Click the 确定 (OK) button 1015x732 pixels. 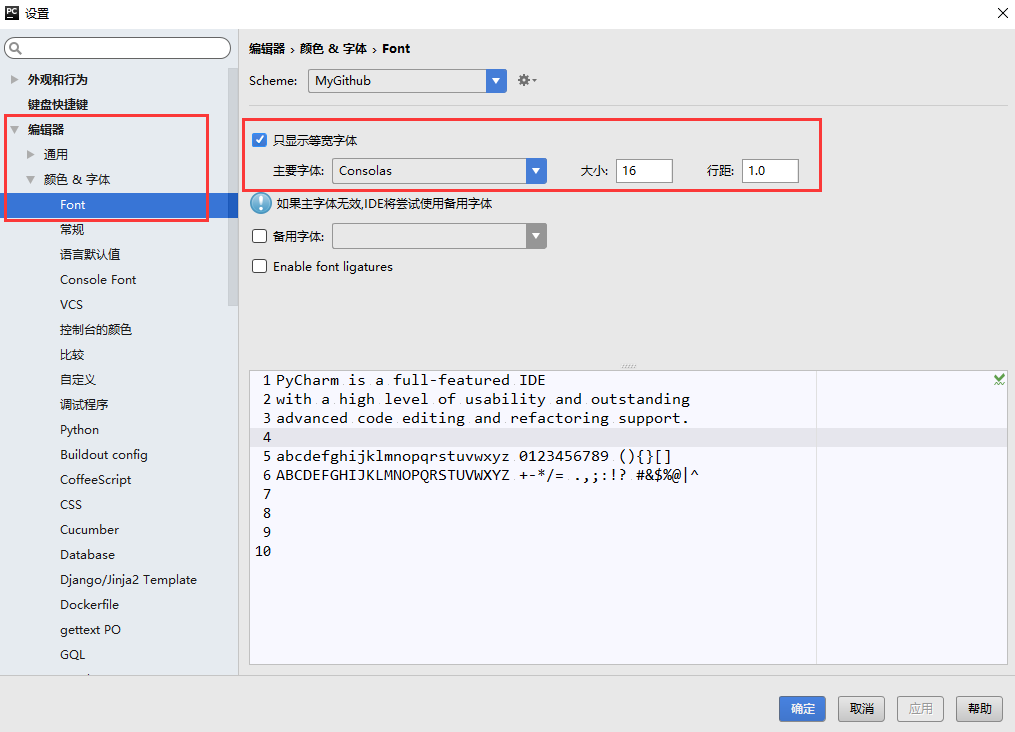pyautogui.click(x=803, y=709)
